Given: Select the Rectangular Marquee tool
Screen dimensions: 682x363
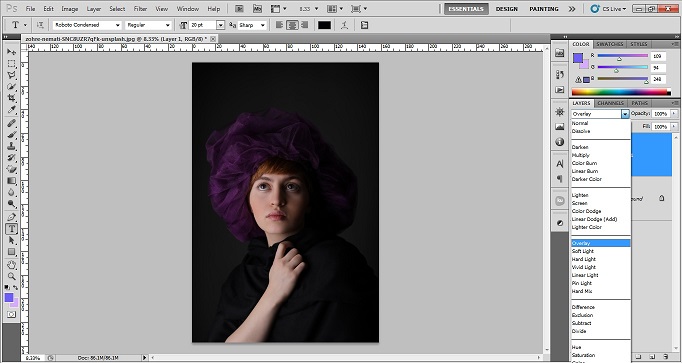Looking at the screenshot, I should pos(11,63).
